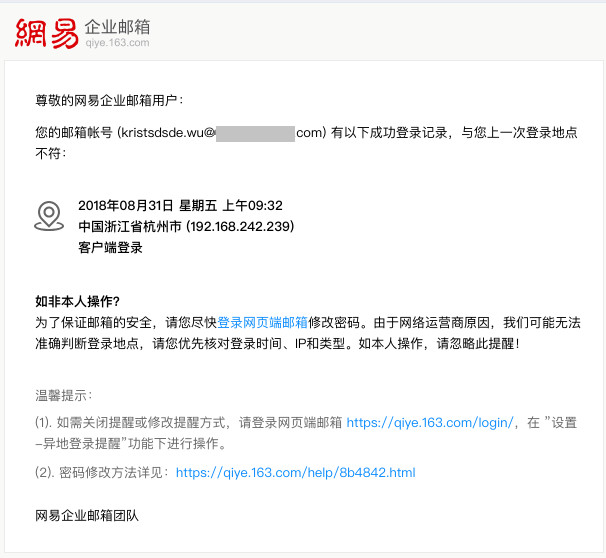Click the location pin icon
606x558 pixels.
pyautogui.click(x=49, y=215)
